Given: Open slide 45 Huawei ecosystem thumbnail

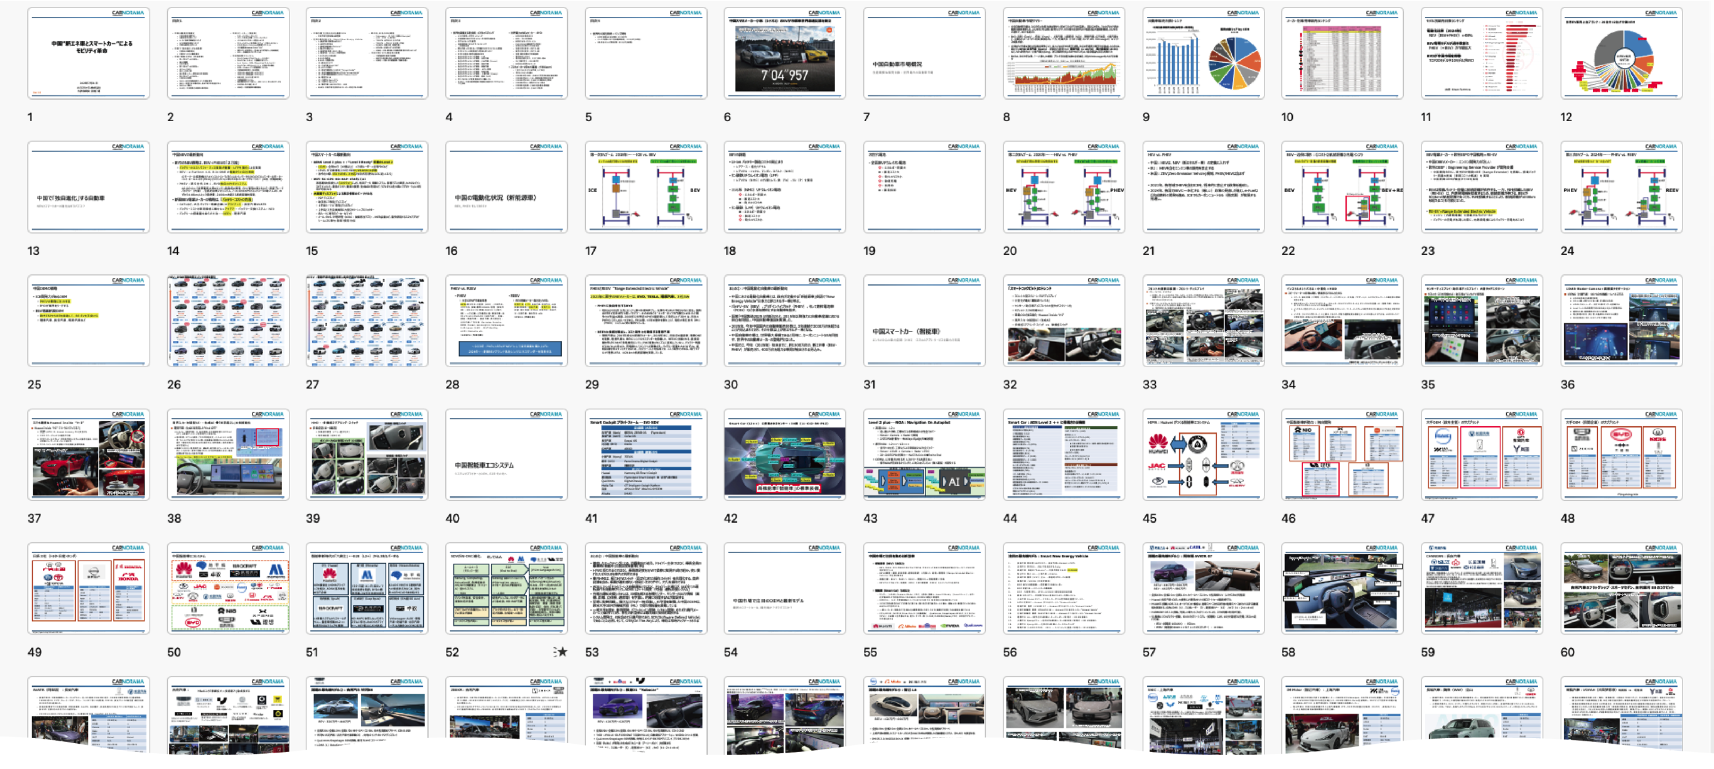Looking at the screenshot, I should [x=1203, y=455].
